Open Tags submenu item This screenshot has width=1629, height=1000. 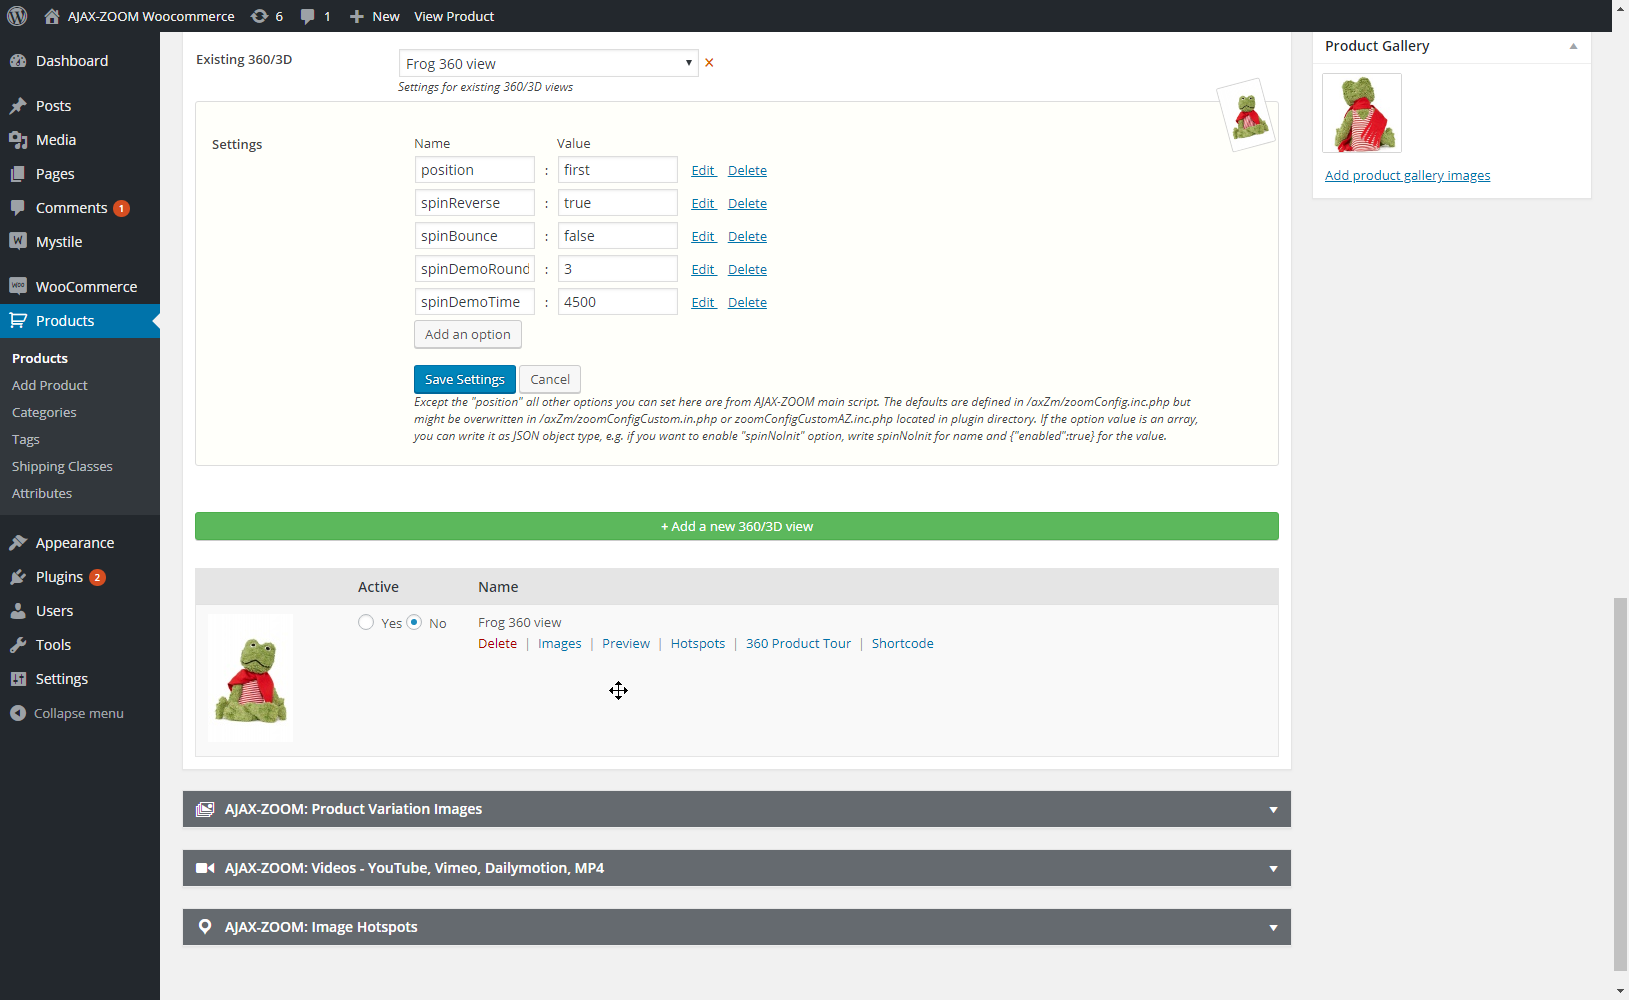26,439
